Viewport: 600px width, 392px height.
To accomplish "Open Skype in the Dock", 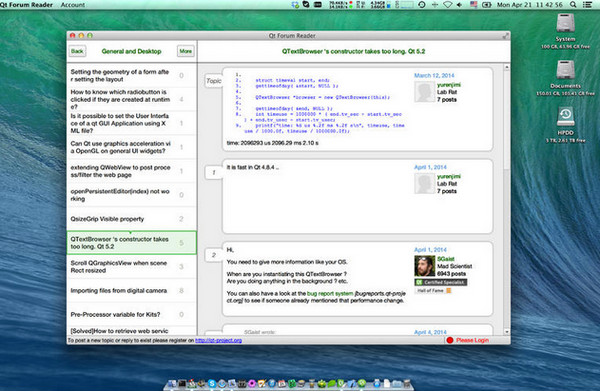I will coord(212,383).
